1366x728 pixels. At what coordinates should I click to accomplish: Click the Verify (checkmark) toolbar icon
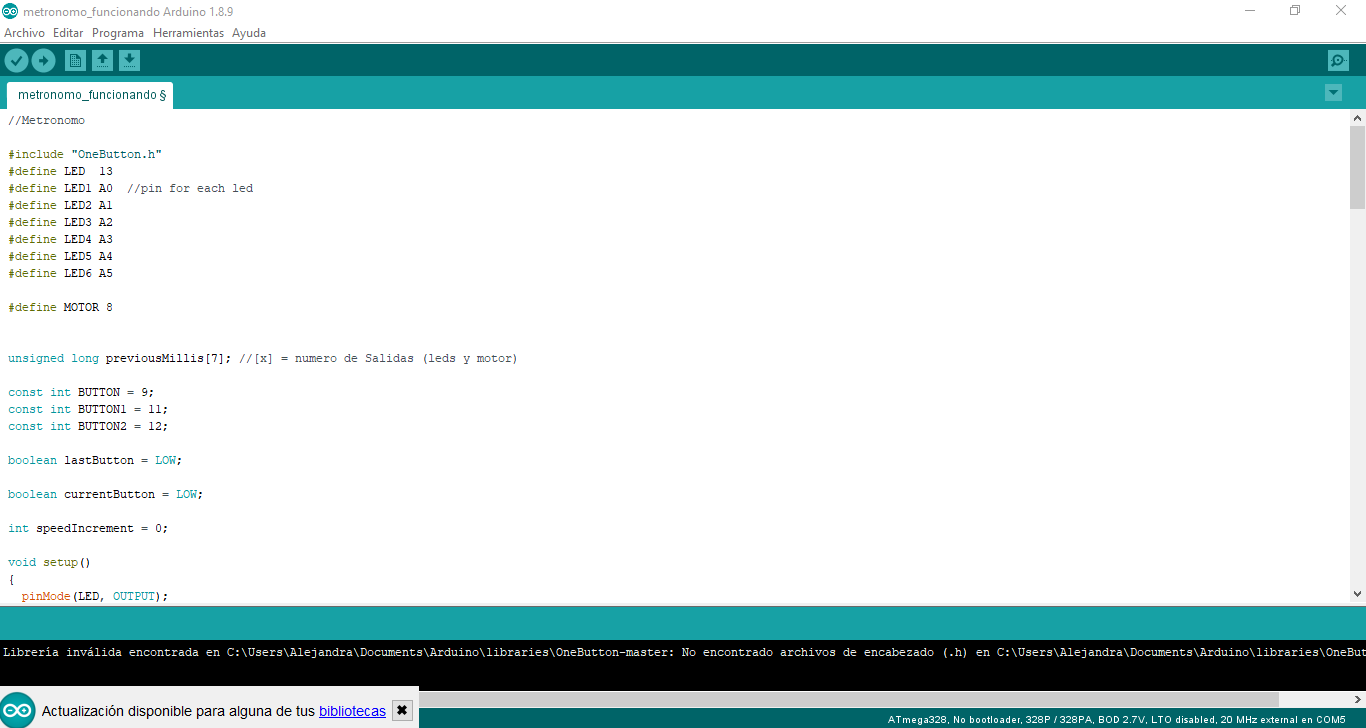point(16,61)
